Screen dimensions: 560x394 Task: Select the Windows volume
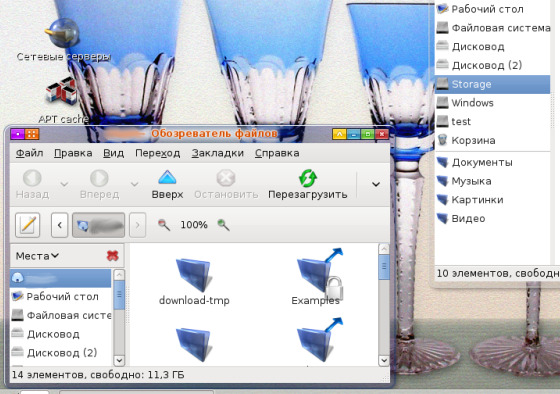pos(492,103)
